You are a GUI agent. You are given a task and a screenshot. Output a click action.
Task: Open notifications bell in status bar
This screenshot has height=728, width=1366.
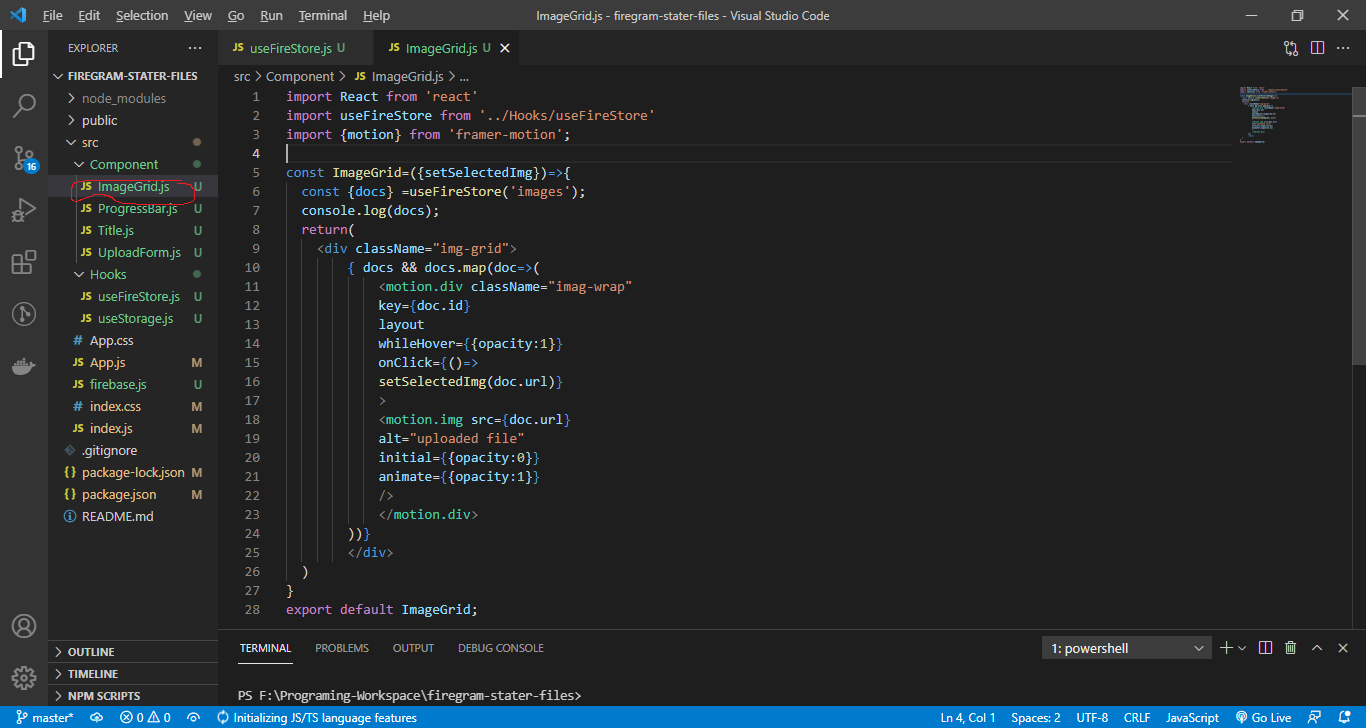(1346, 718)
